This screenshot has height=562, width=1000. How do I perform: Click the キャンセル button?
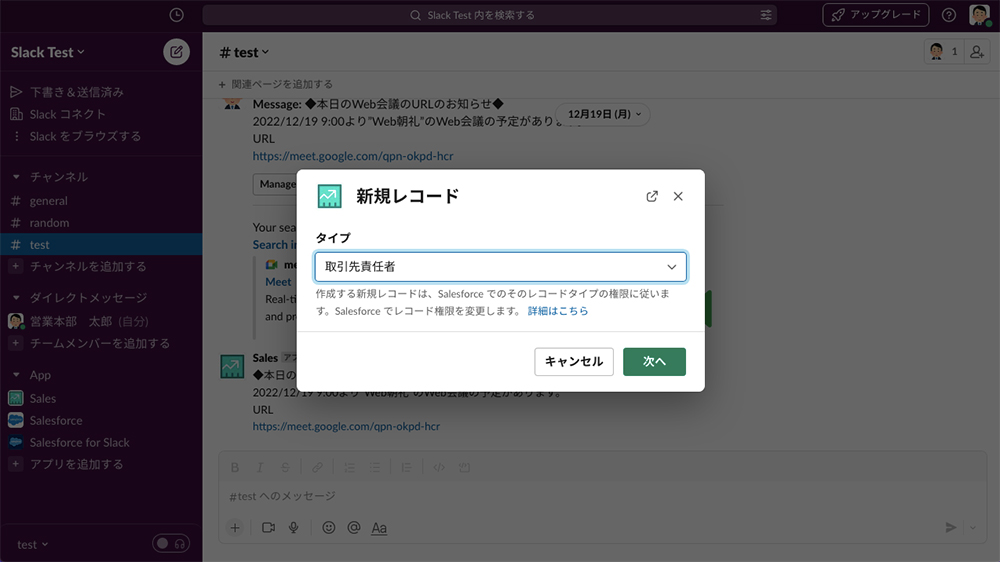574,362
